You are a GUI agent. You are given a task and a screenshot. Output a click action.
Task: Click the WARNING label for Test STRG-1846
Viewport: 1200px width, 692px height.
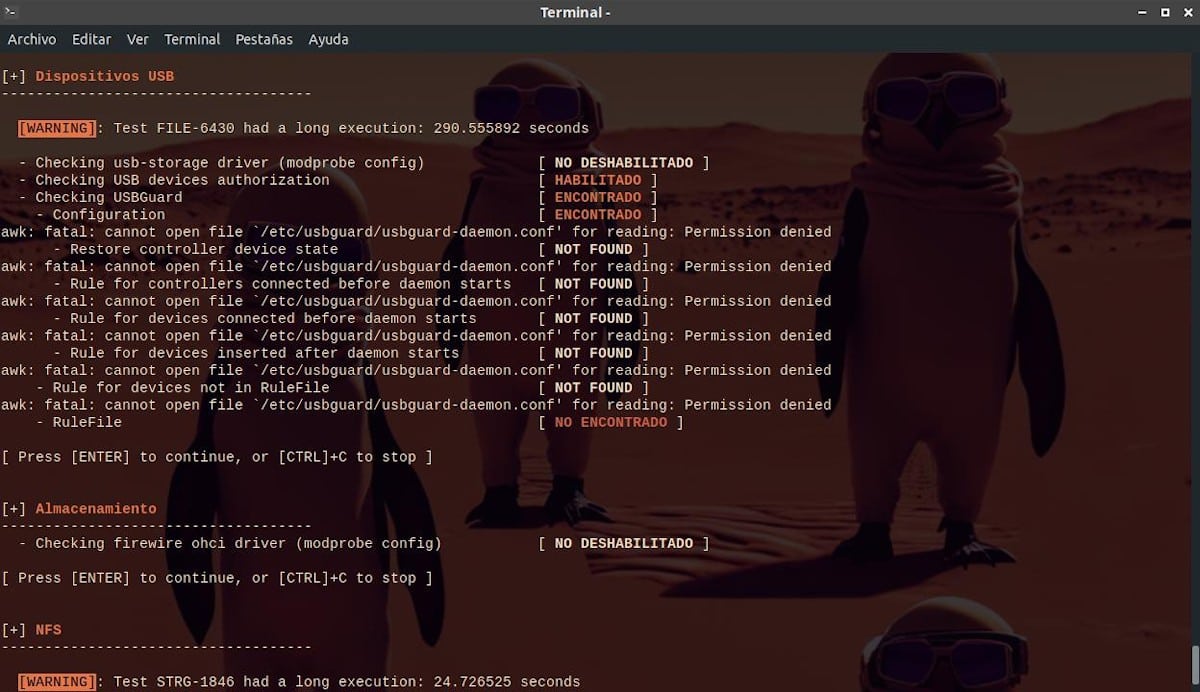click(x=57, y=682)
